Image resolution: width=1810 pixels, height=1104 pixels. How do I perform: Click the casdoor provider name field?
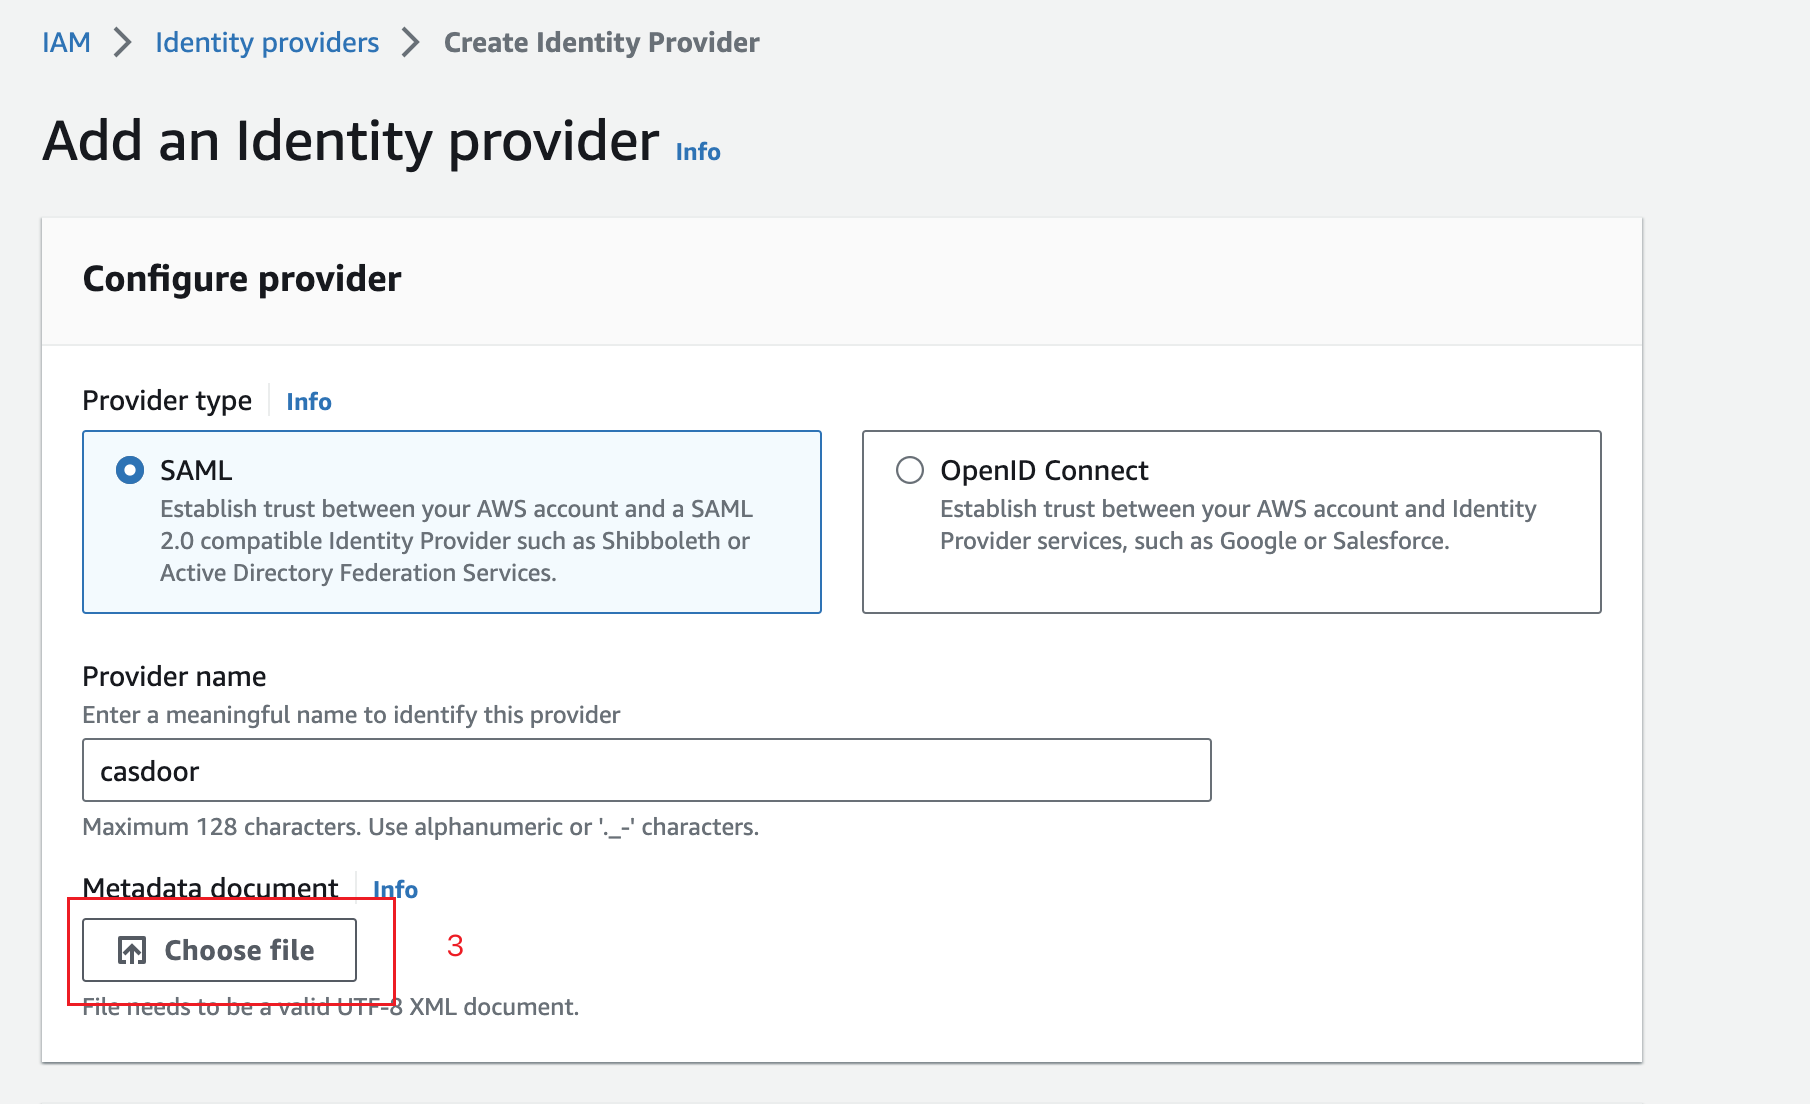[645, 770]
